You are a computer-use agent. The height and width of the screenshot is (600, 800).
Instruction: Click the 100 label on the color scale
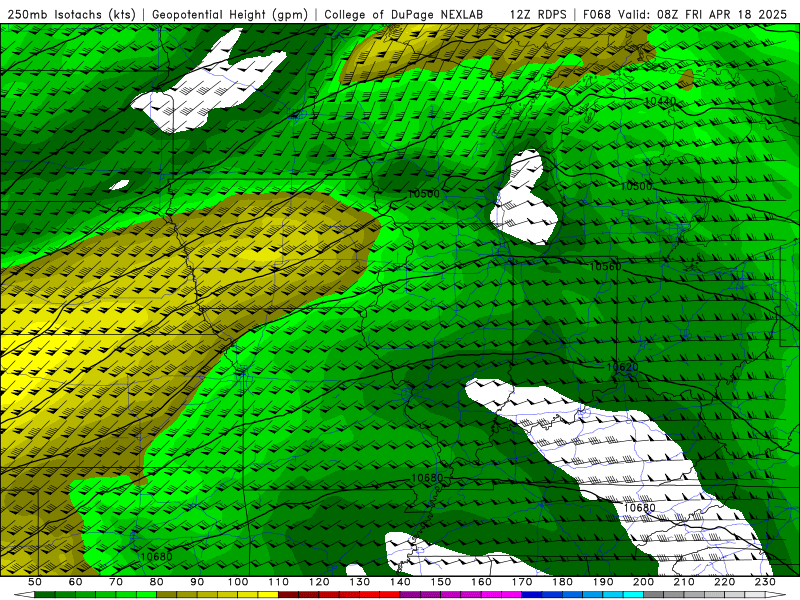(238, 582)
